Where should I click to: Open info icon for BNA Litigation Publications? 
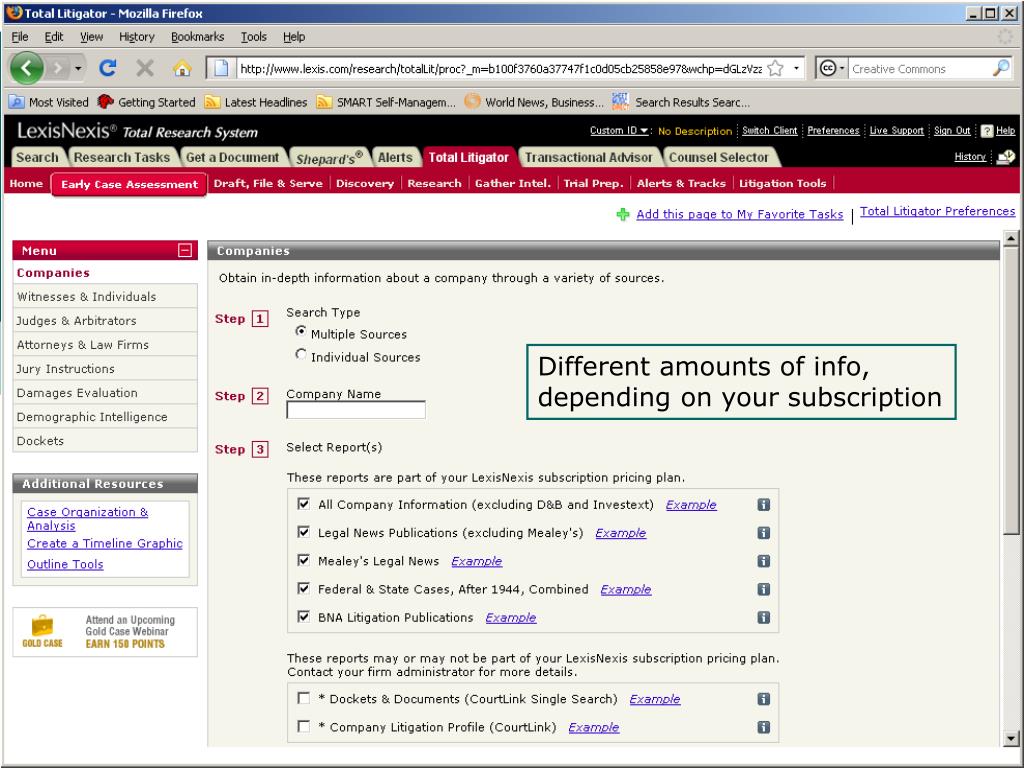click(x=763, y=617)
